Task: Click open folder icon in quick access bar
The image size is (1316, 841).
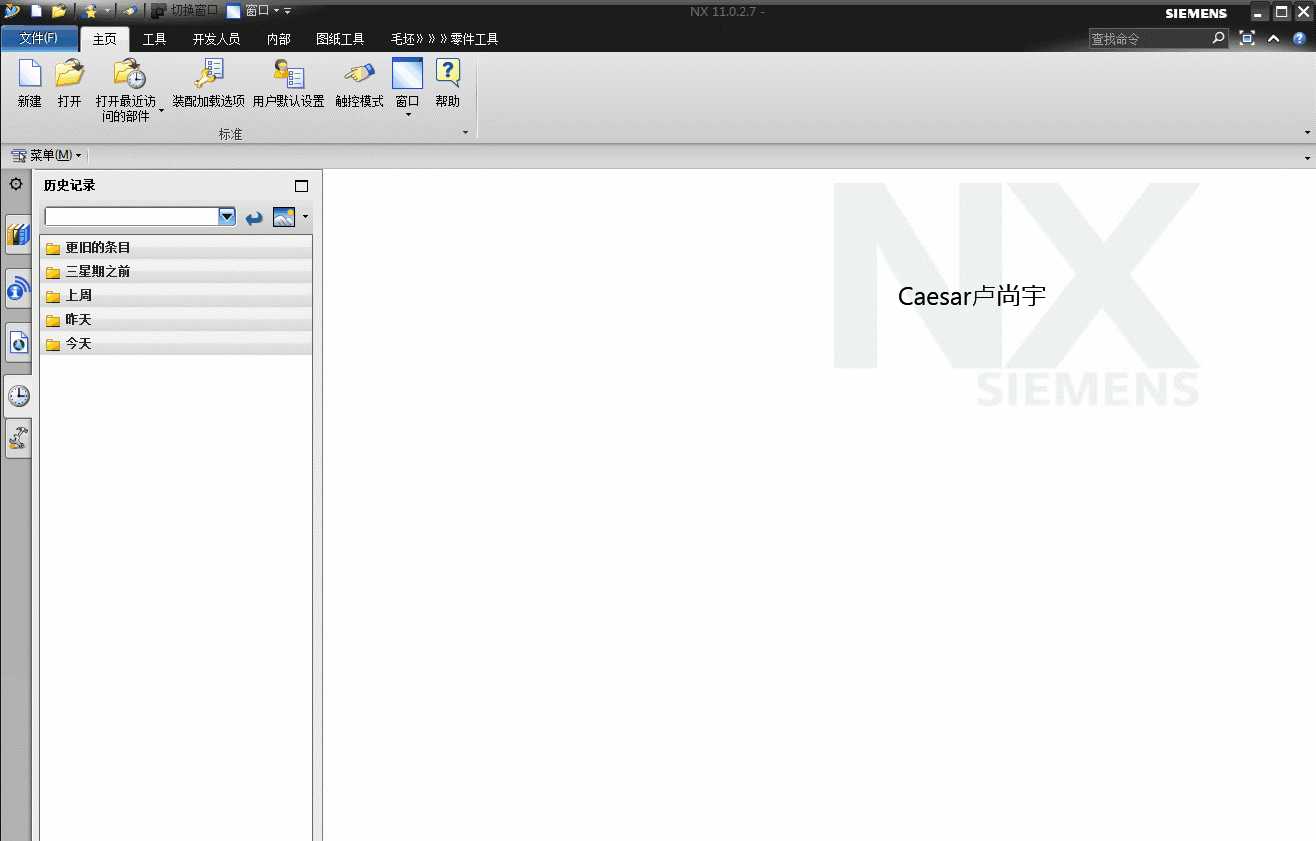Action: click(59, 11)
